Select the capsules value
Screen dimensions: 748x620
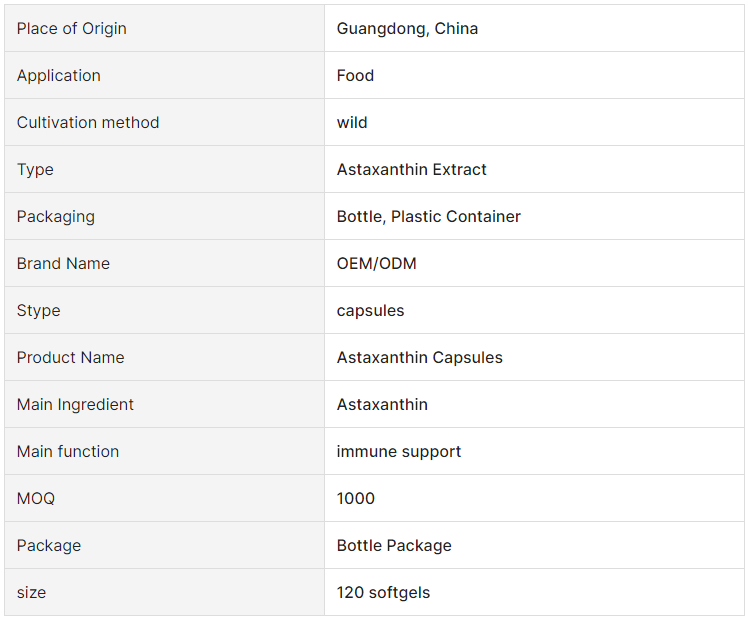click(370, 310)
